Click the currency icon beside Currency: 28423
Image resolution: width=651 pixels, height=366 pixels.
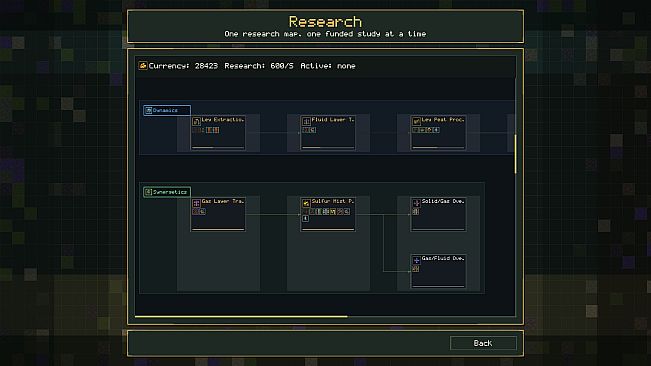click(x=143, y=66)
